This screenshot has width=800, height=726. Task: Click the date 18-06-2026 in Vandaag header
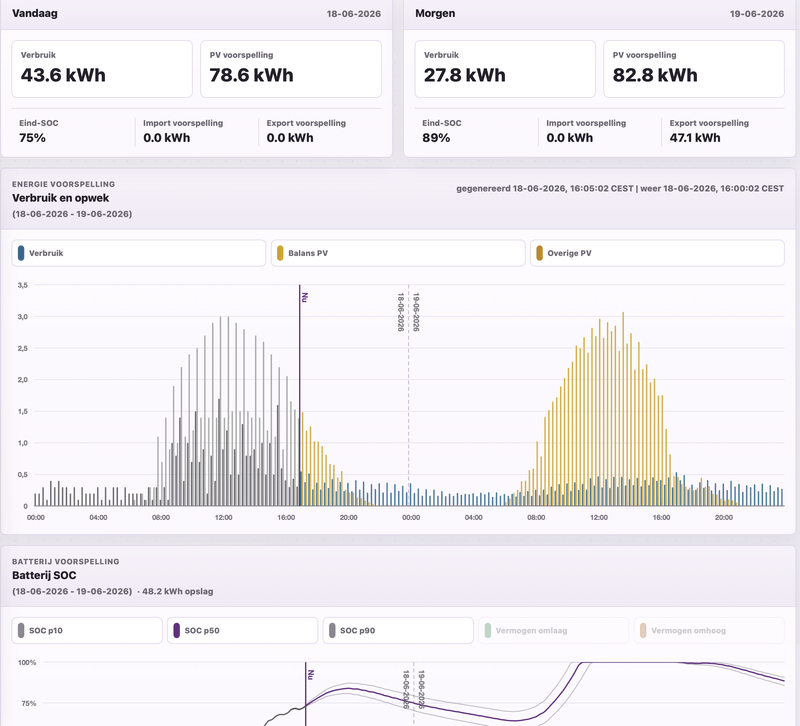tap(354, 14)
